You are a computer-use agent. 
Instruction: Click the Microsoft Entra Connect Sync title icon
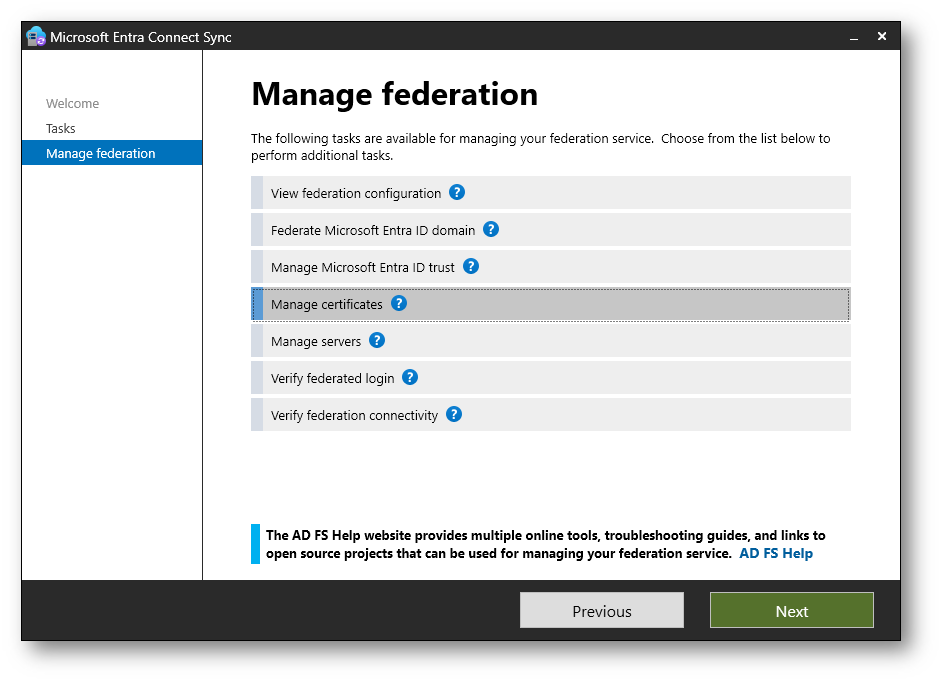pos(36,37)
